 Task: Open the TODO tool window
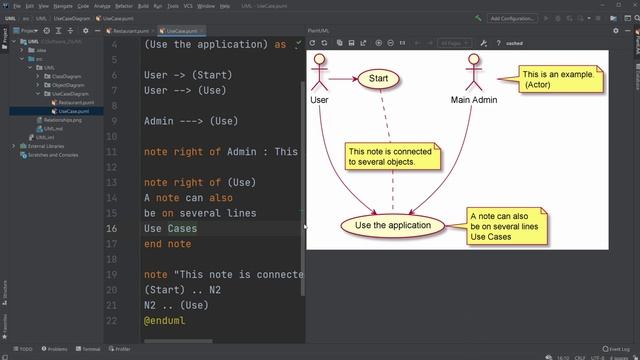click(x=23, y=349)
